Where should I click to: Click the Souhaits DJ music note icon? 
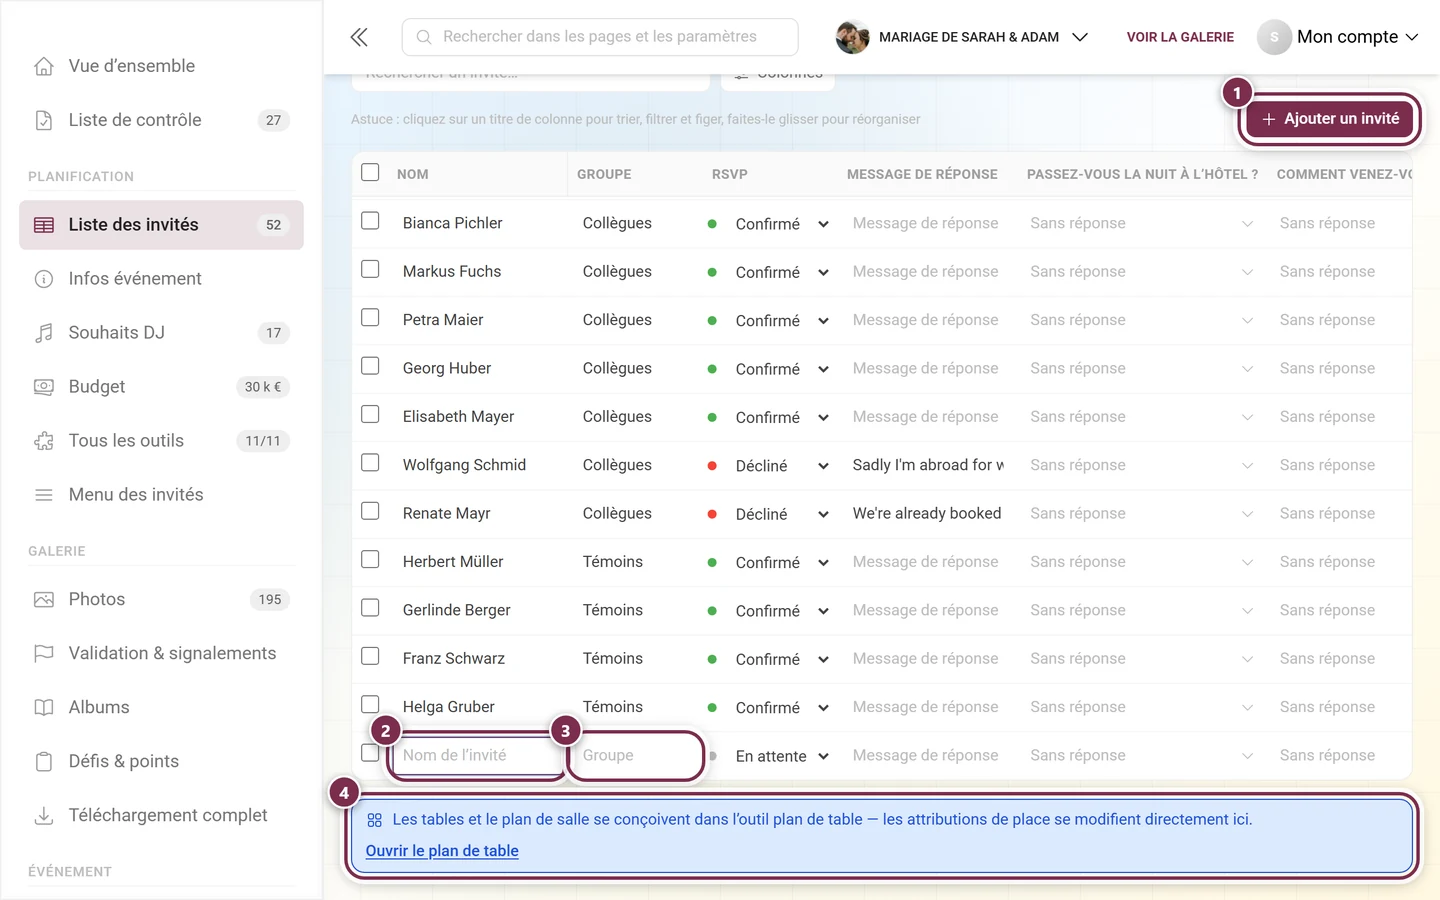pos(44,333)
